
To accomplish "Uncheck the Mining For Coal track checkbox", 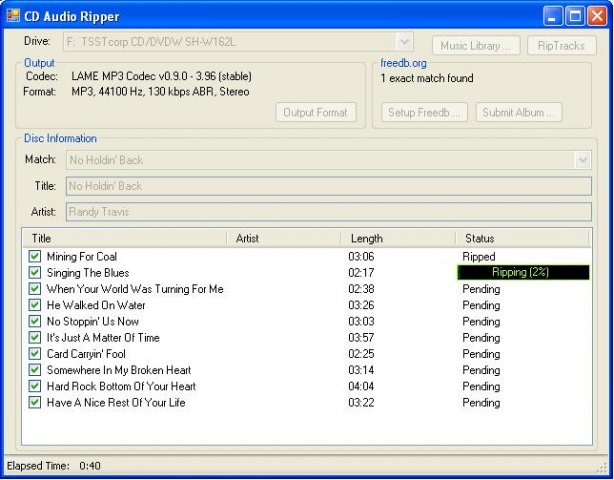I will coord(34,256).
